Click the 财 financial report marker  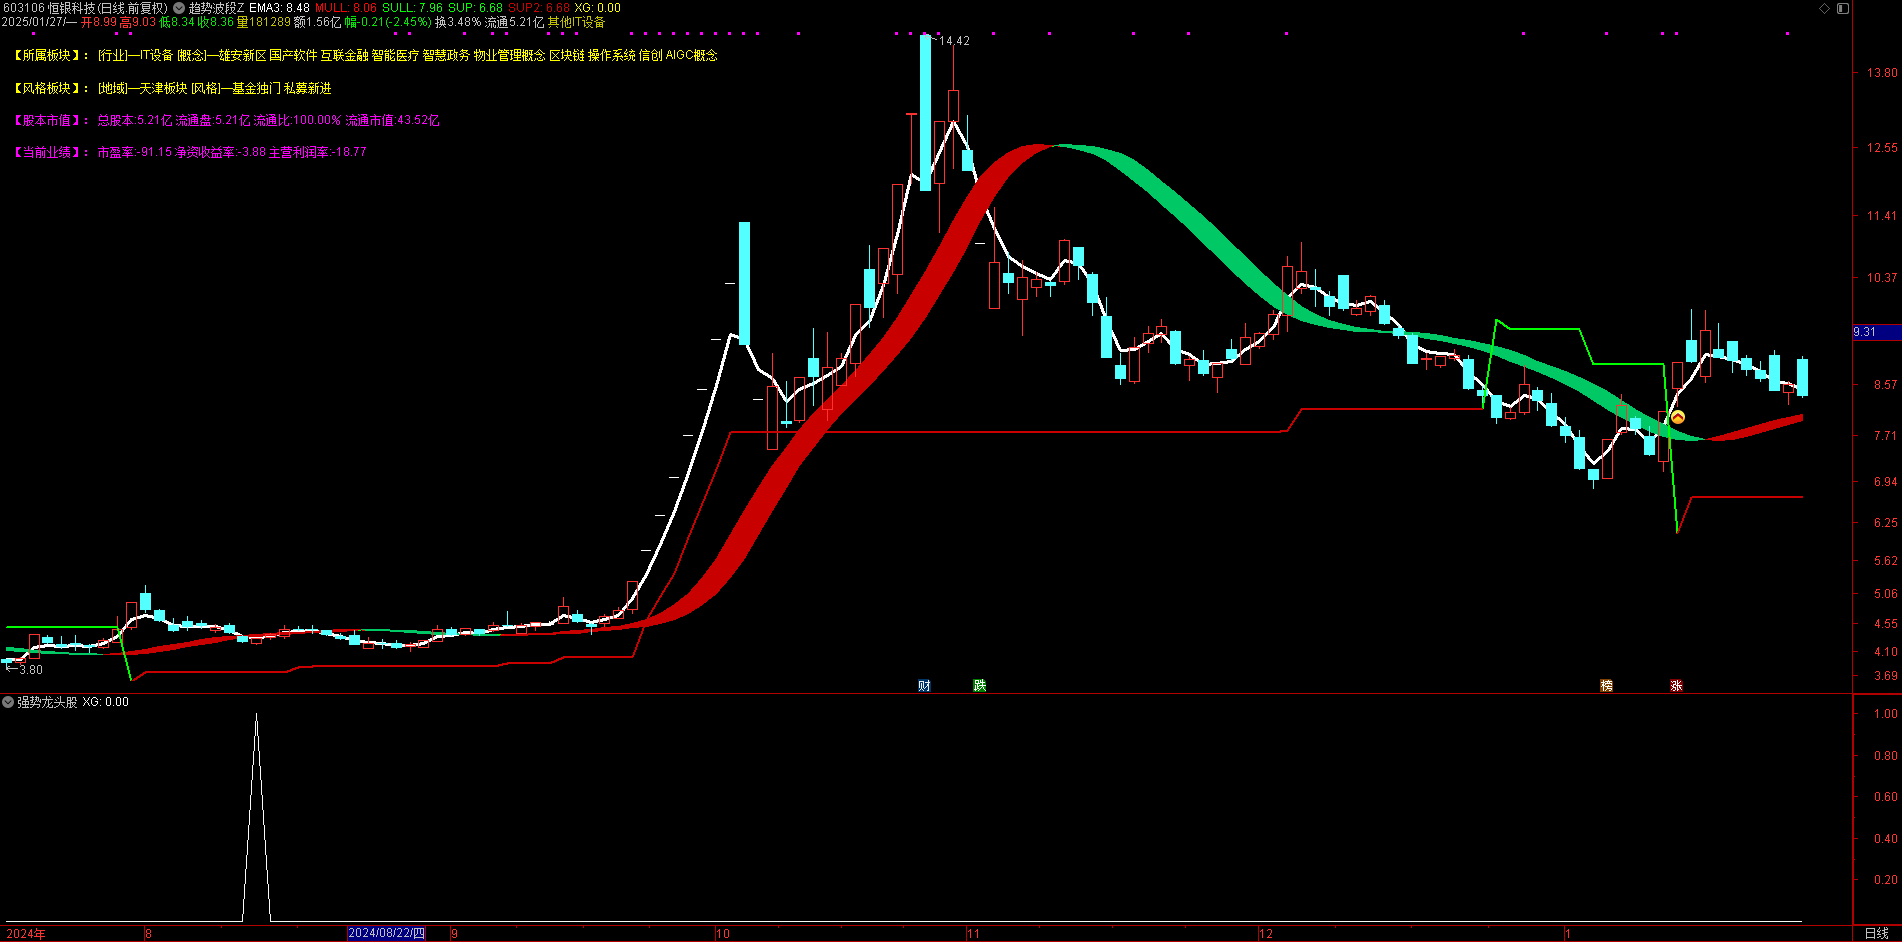tap(924, 685)
